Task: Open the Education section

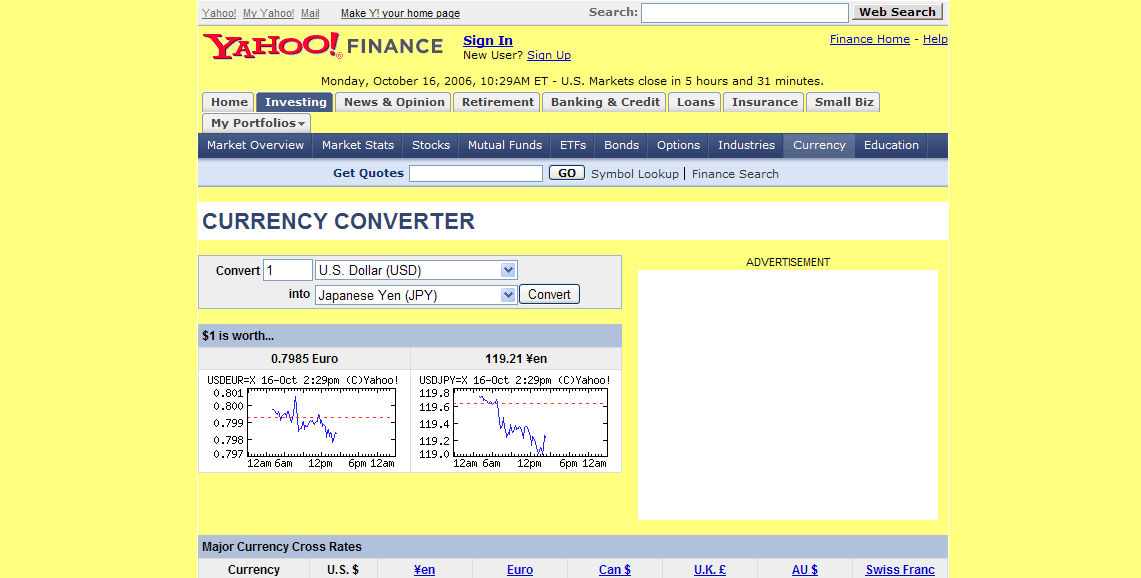Action: coord(891,145)
